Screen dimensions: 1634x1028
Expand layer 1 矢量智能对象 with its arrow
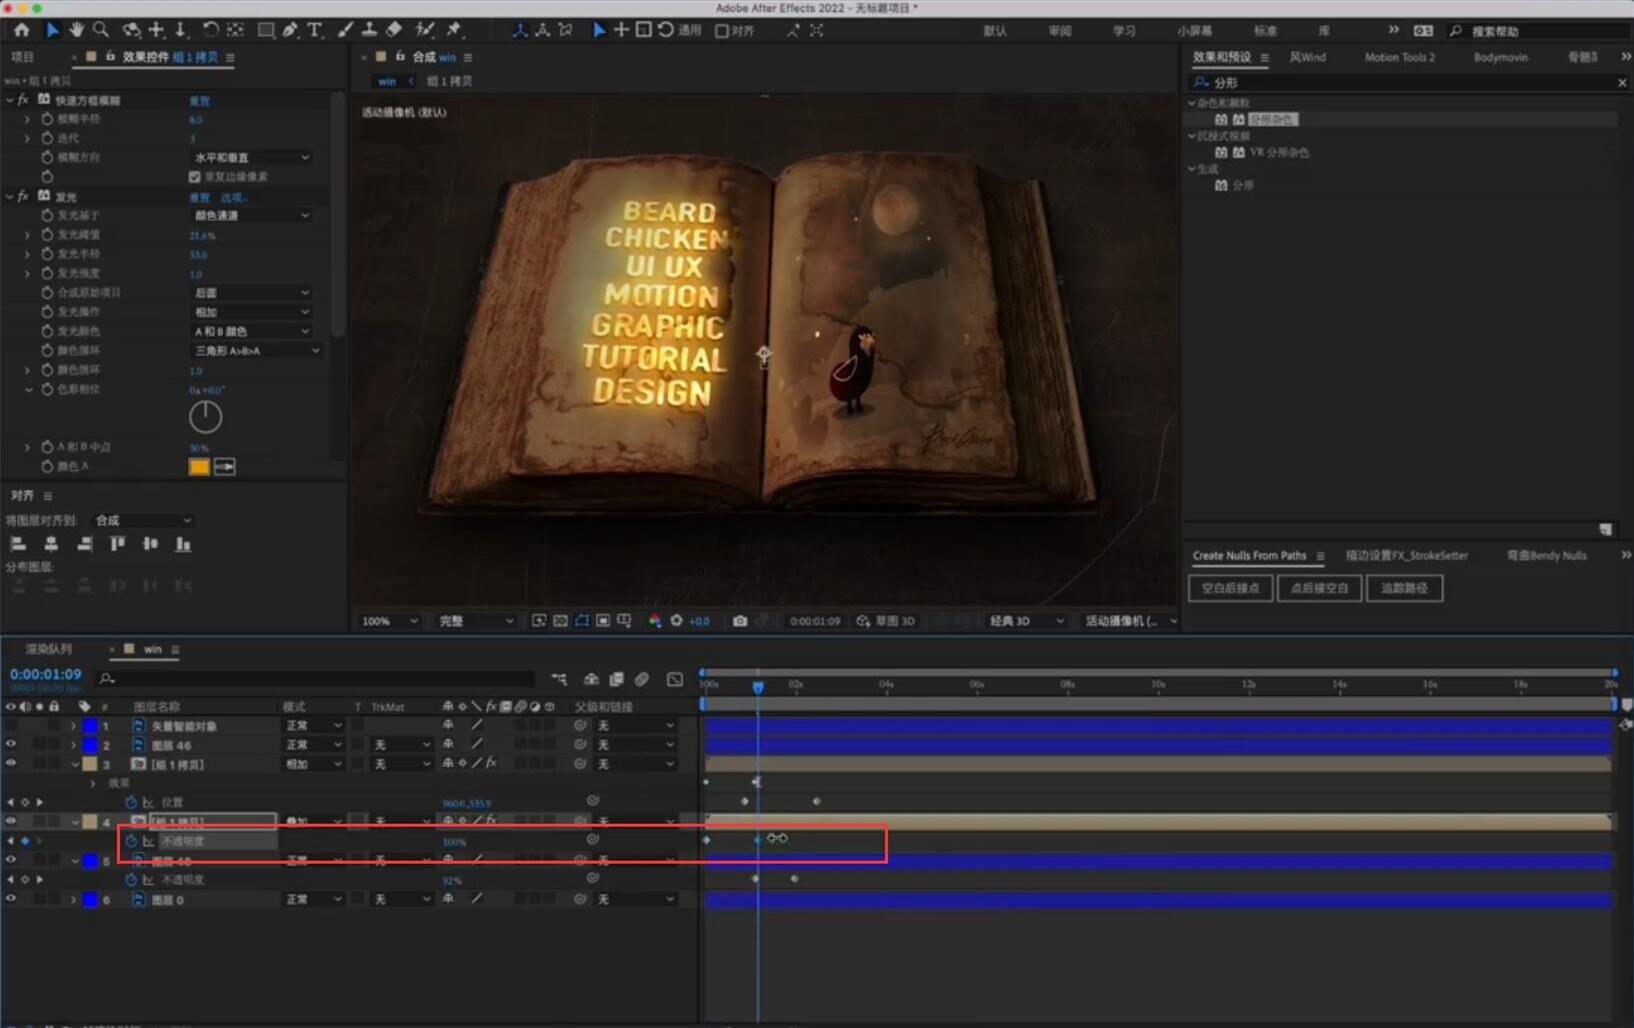73,726
